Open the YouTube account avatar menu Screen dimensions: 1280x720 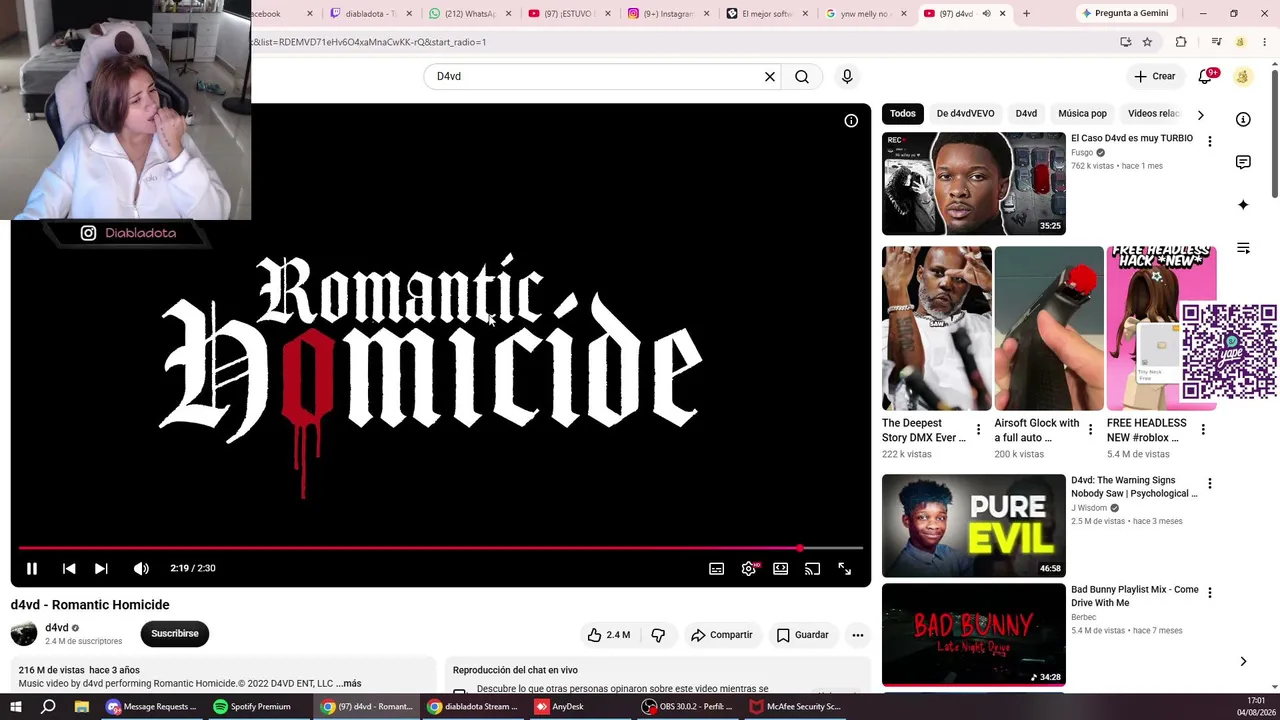click(1243, 76)
